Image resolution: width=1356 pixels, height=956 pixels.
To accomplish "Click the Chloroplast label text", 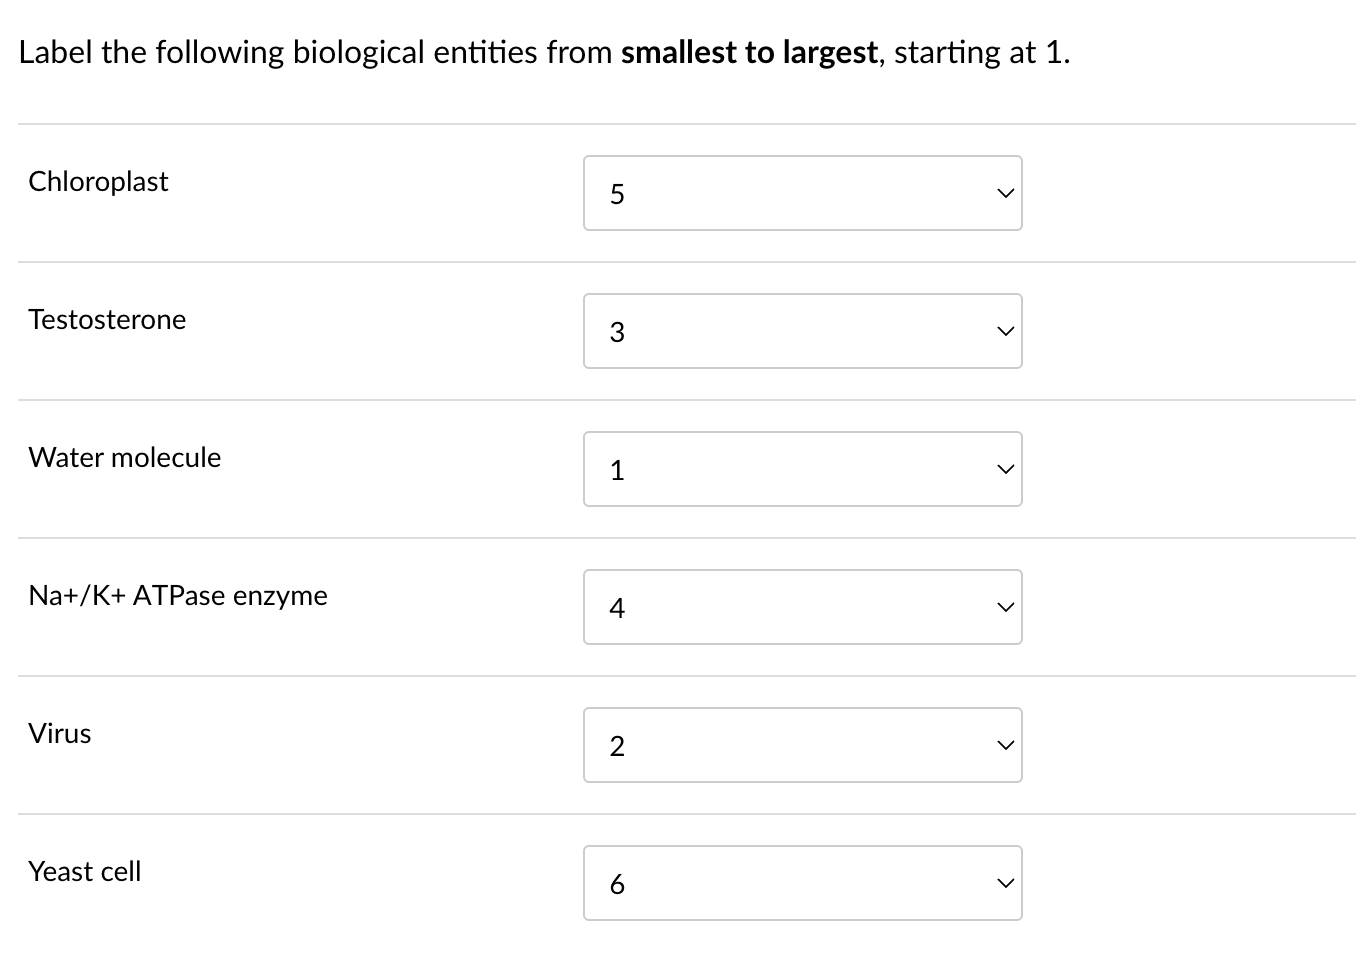I will coord(98,182).
